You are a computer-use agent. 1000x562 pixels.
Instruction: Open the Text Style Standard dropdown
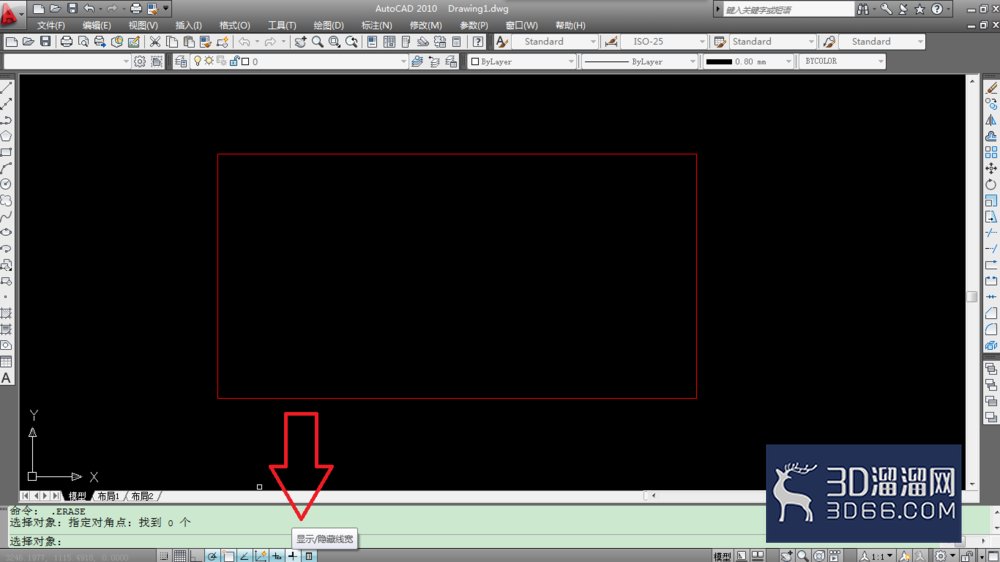555,41
